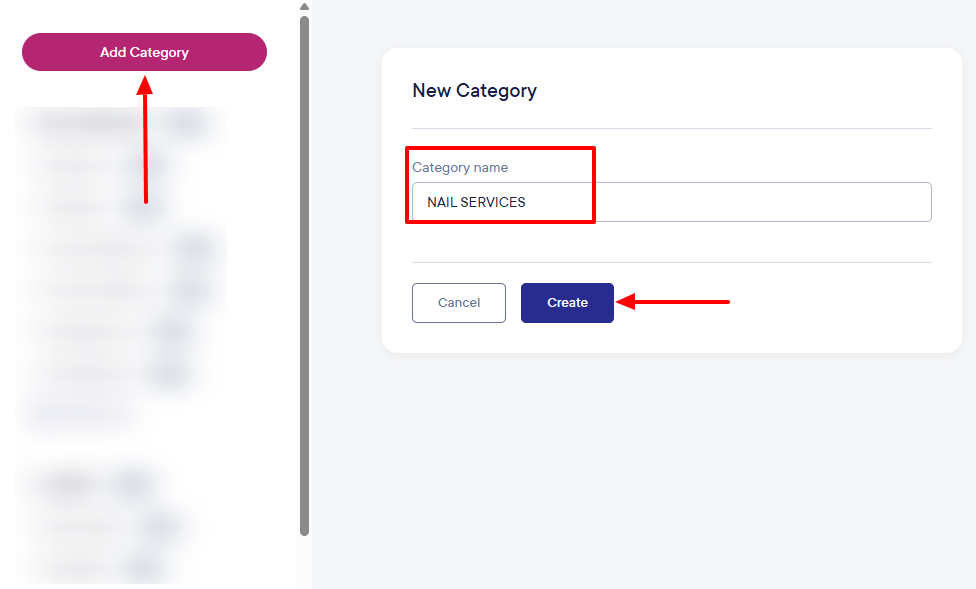Screen dimensions: 976x589
Task: Click the Add Category button
Action: tap(144, 52)
